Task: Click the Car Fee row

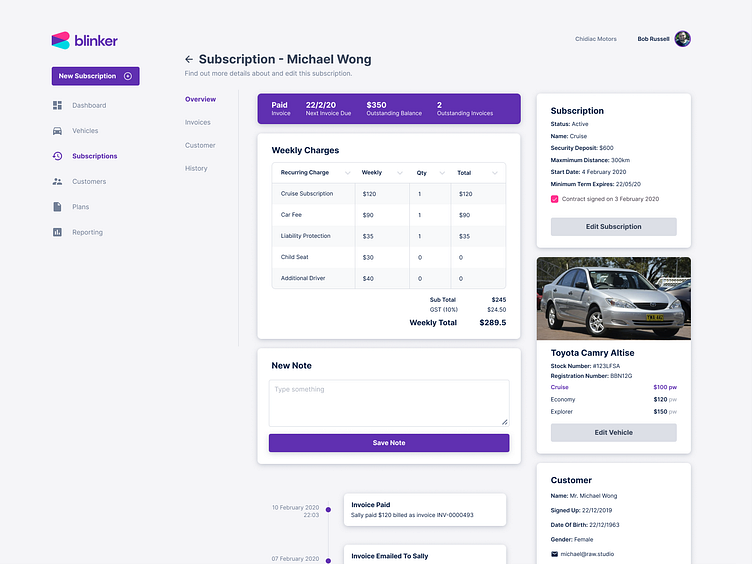Action: click(x=388, y=215)
